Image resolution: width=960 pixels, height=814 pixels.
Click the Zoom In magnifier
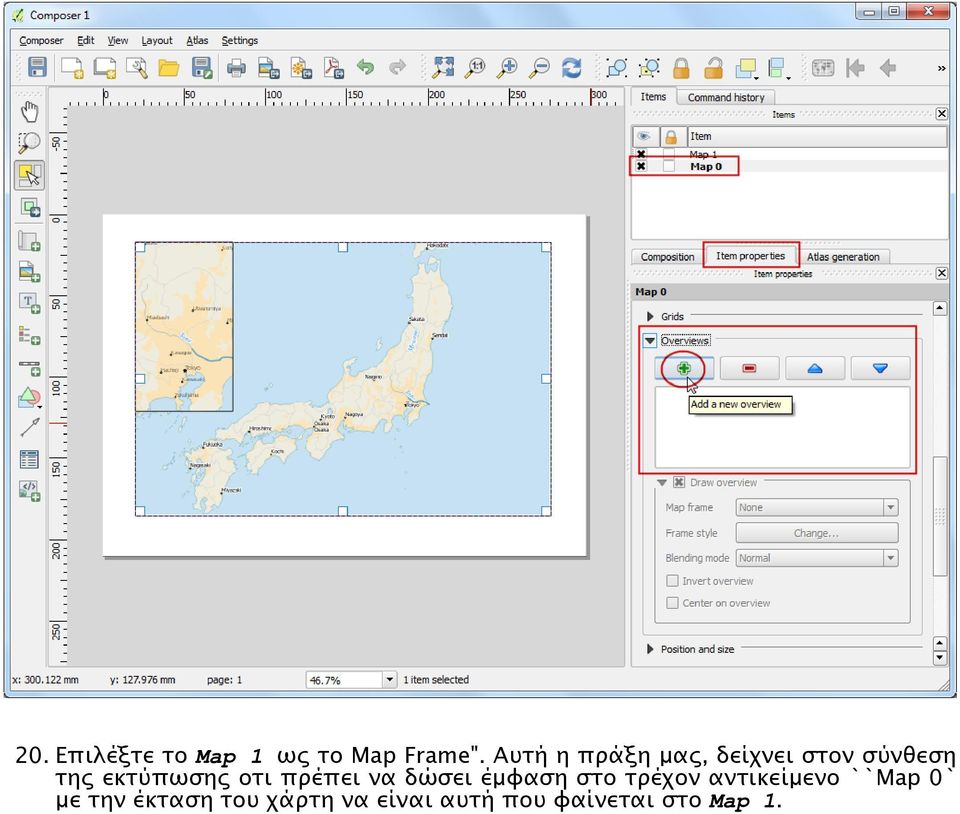[508, 67]
